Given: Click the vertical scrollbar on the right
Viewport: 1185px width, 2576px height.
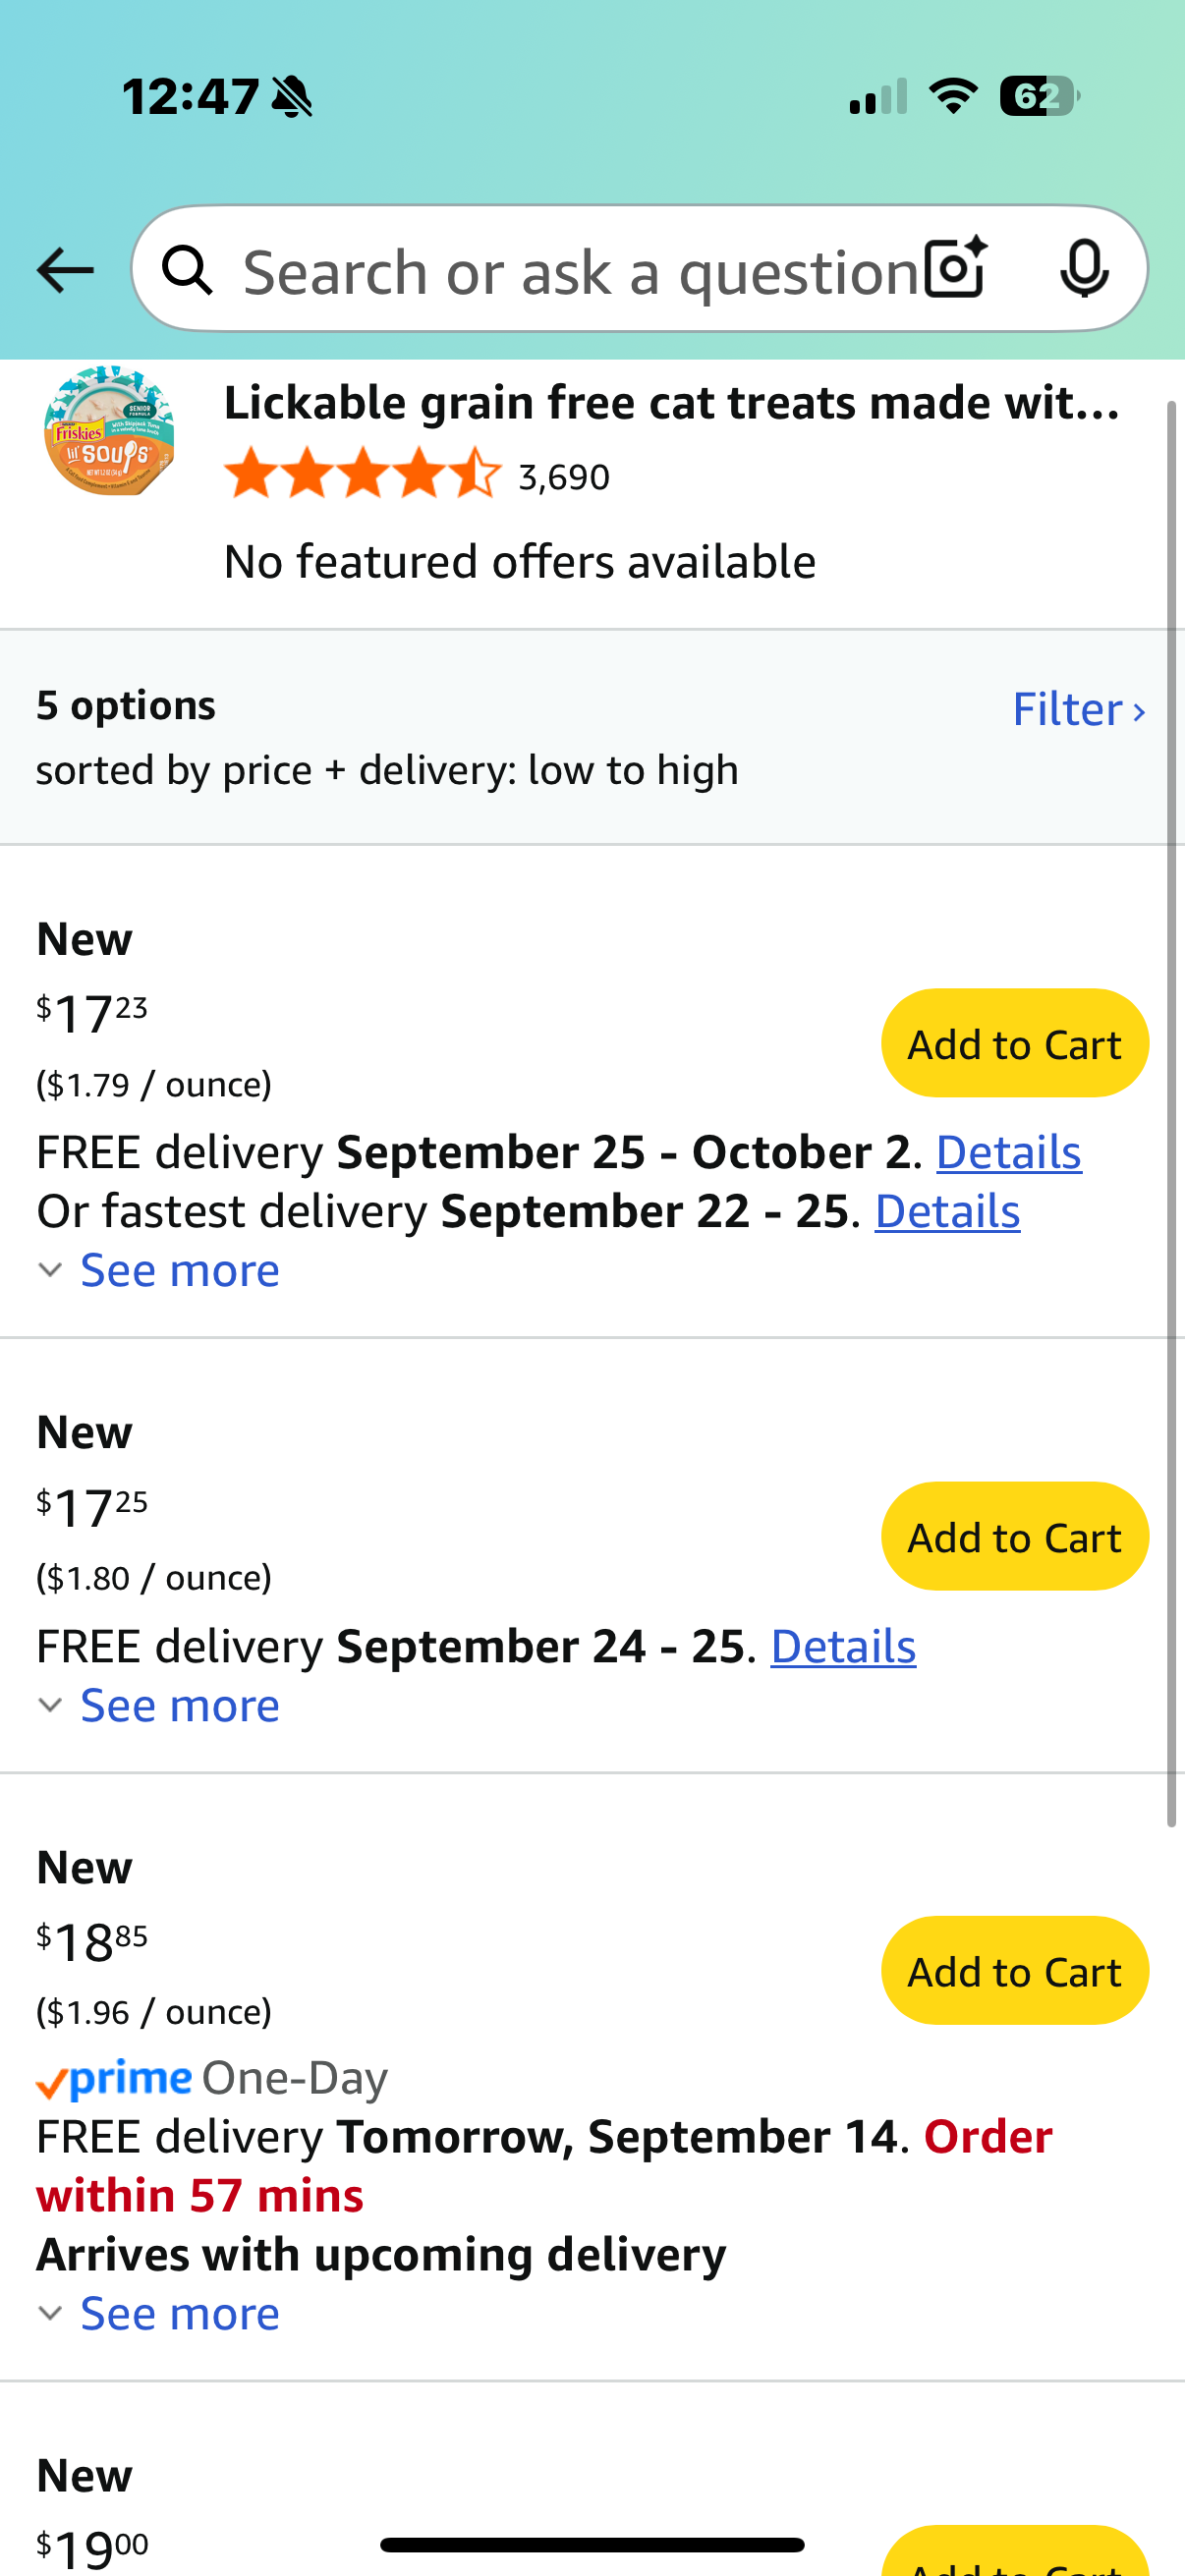Looking at the screenshot, I should (1172, 1113).
